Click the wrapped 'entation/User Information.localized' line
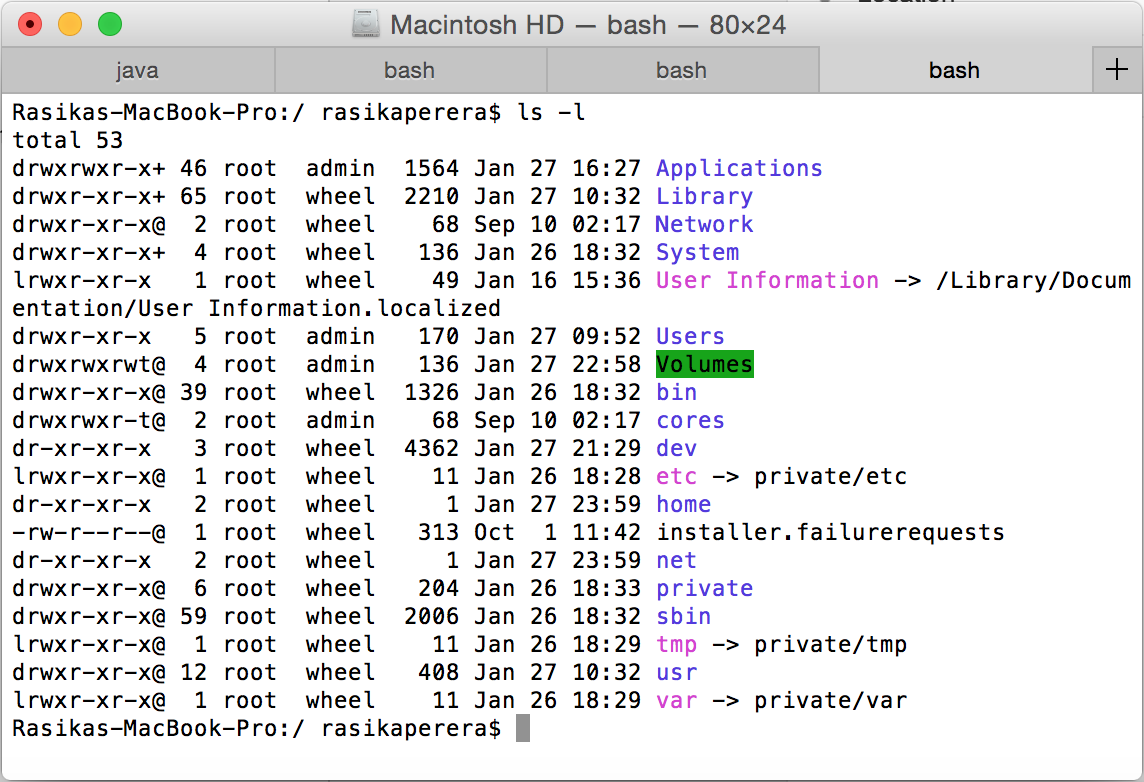This screenshot has height=782, width=1144. (x=256, y=308)
